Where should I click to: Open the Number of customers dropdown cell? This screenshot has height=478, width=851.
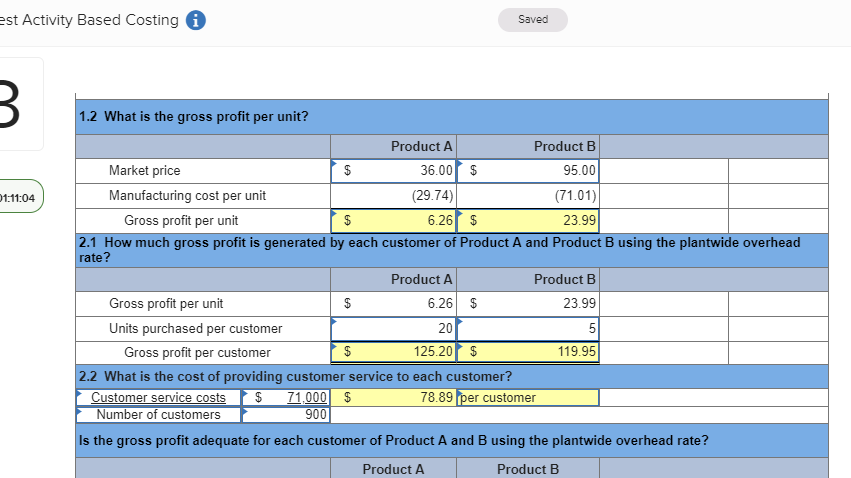click(x=158, y=415)
